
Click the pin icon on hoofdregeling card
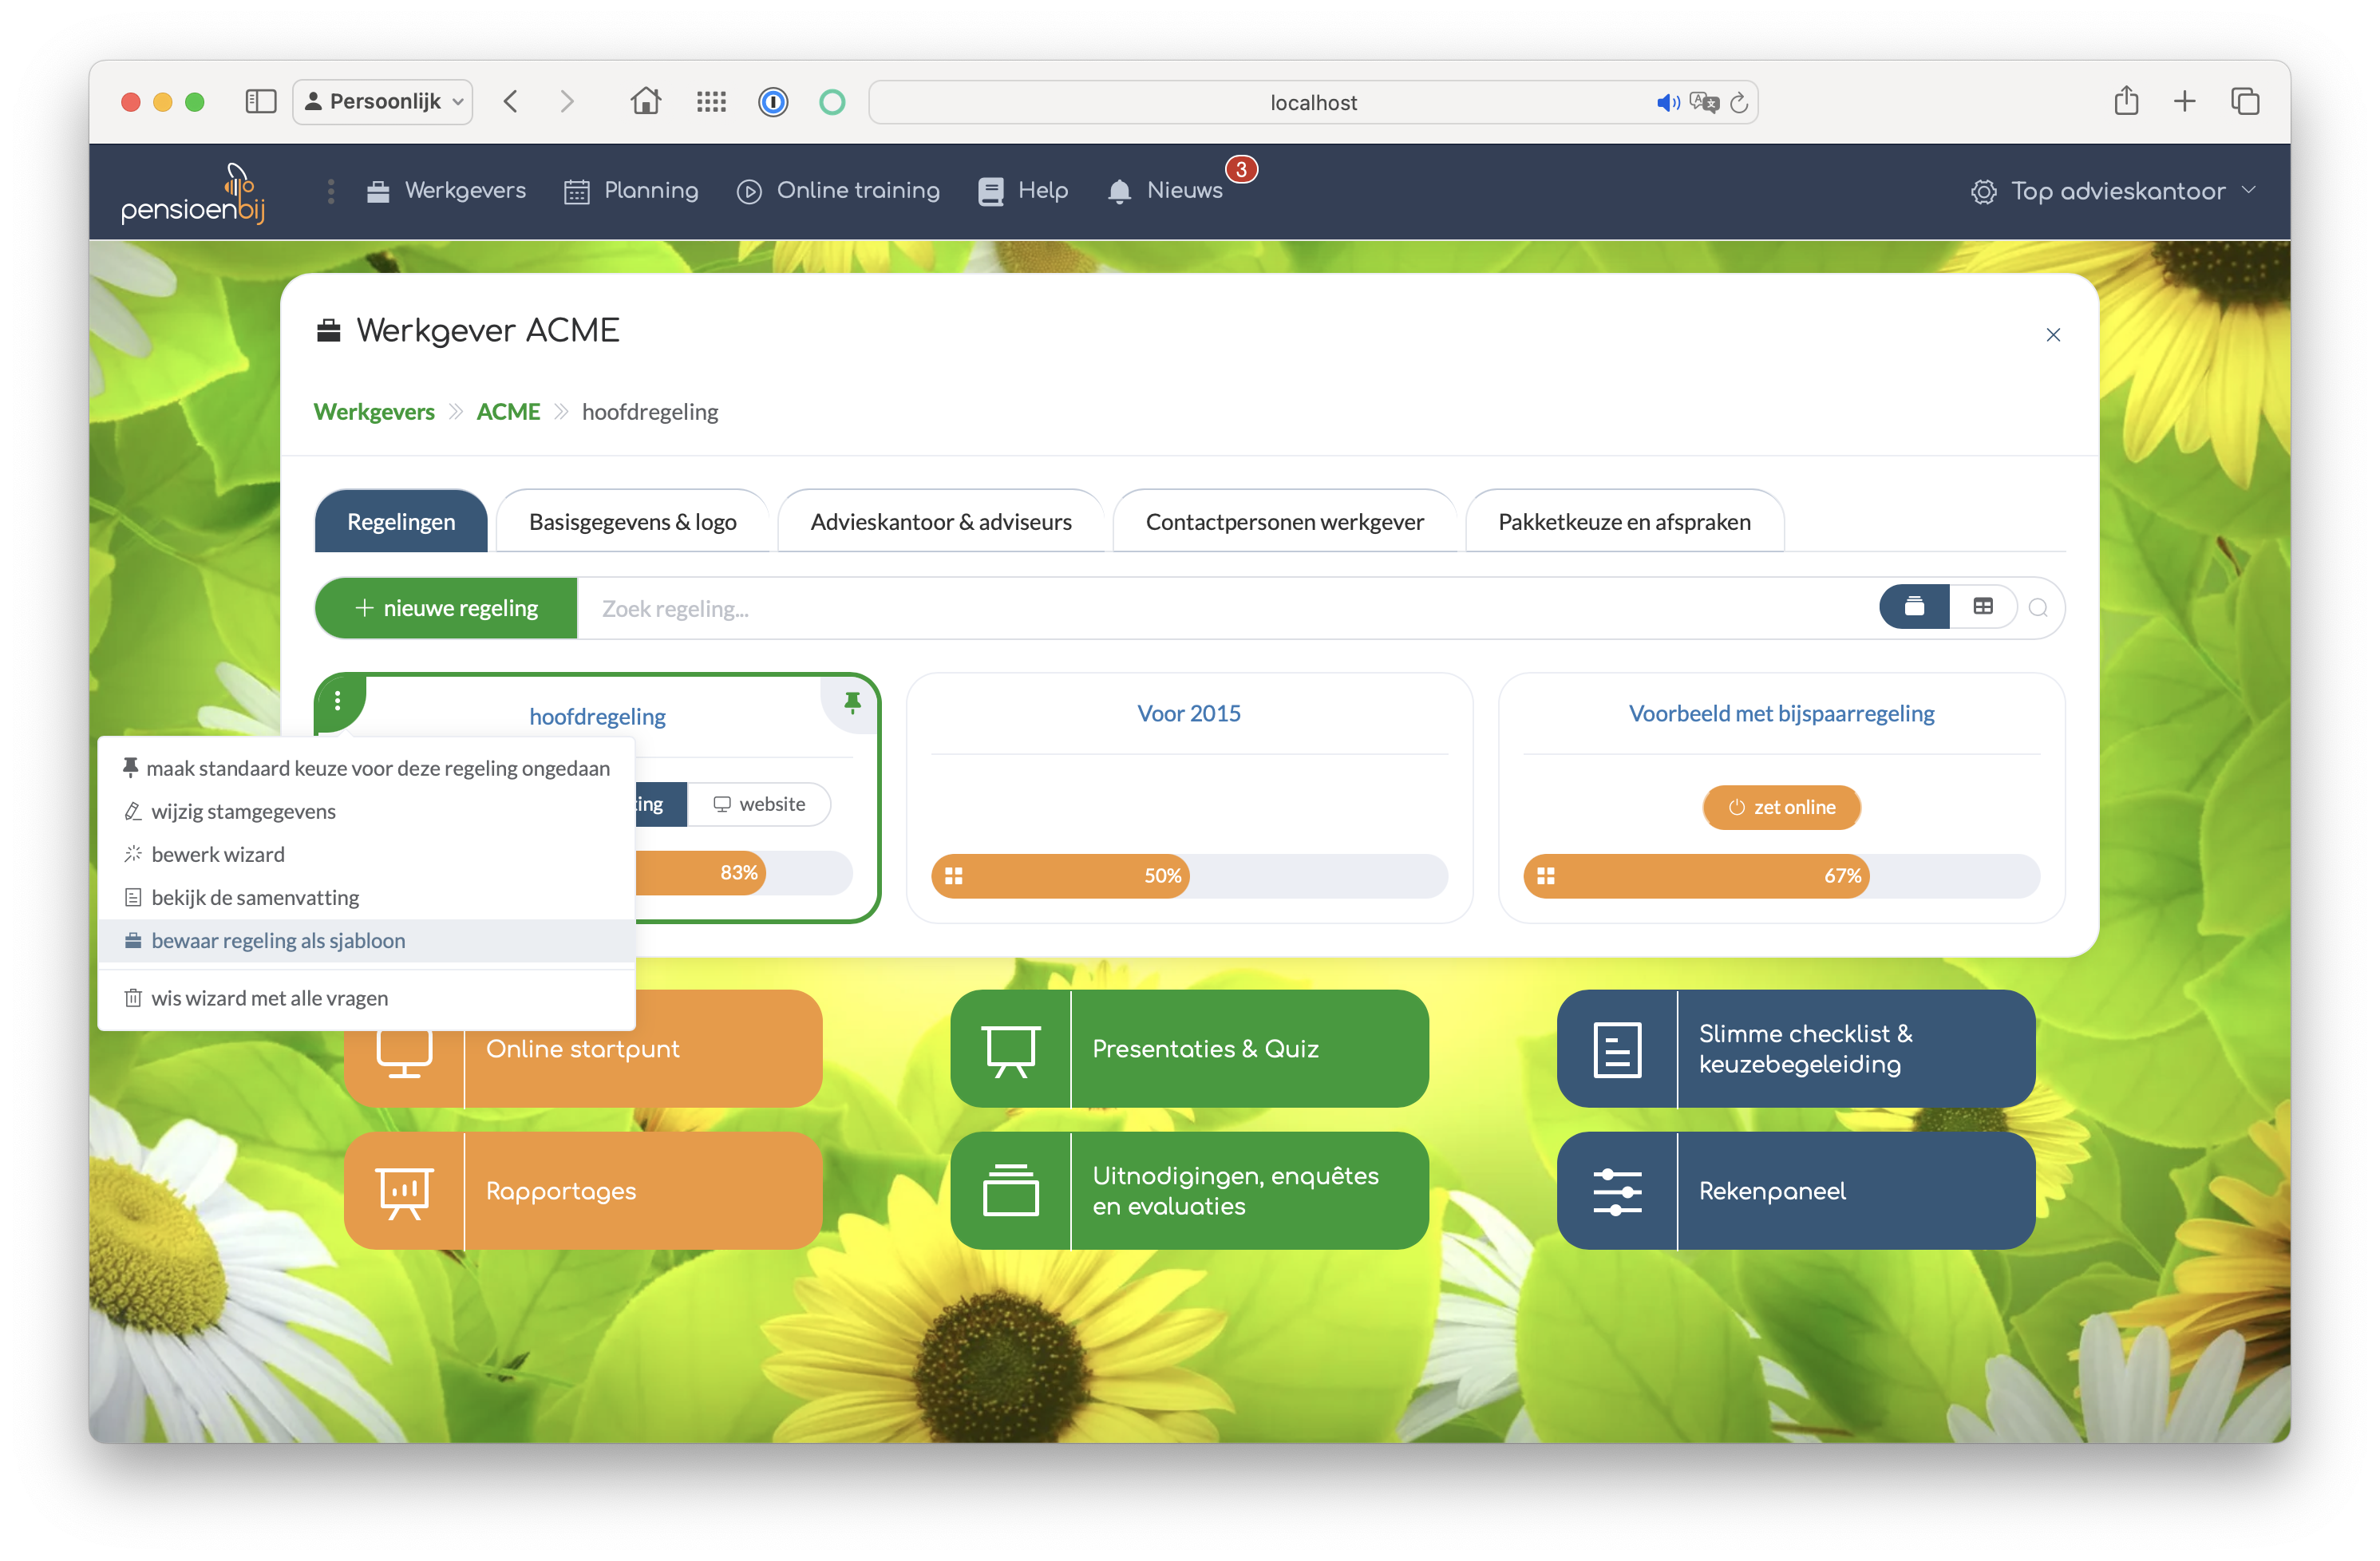coord(852,702)
